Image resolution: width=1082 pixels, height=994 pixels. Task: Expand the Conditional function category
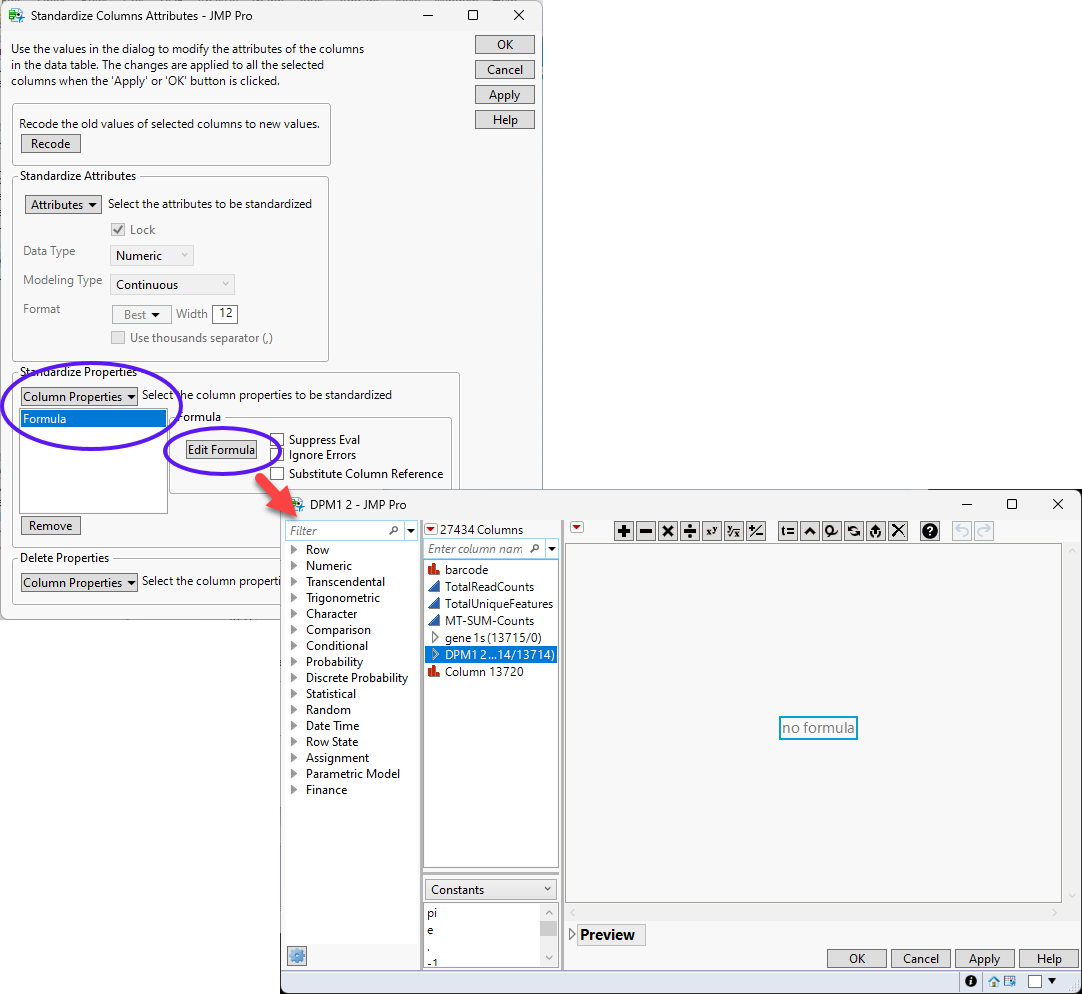(295, 645)
